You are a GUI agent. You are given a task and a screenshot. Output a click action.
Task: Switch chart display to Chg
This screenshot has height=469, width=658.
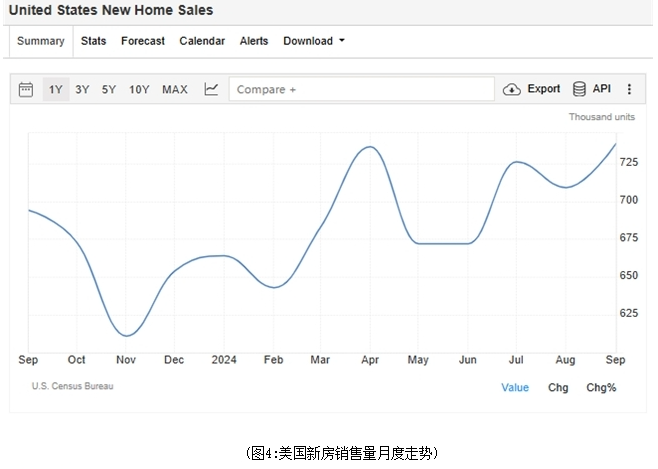tap(558, 388)
